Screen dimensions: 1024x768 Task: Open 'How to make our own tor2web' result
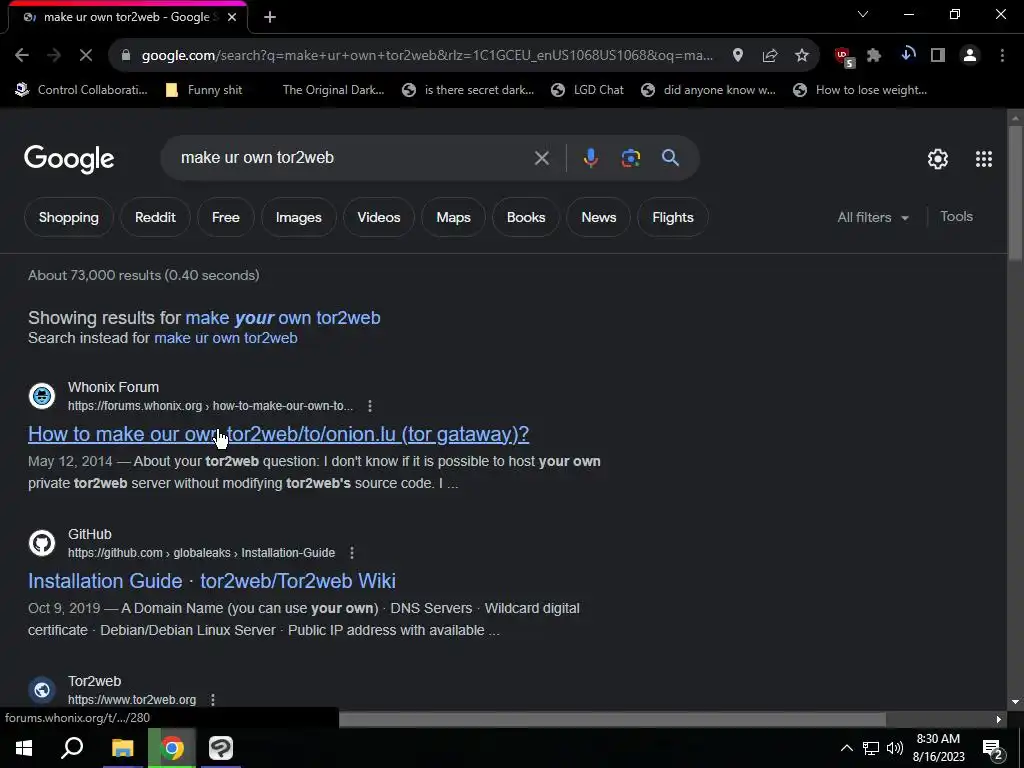click(x=278, y=434)
